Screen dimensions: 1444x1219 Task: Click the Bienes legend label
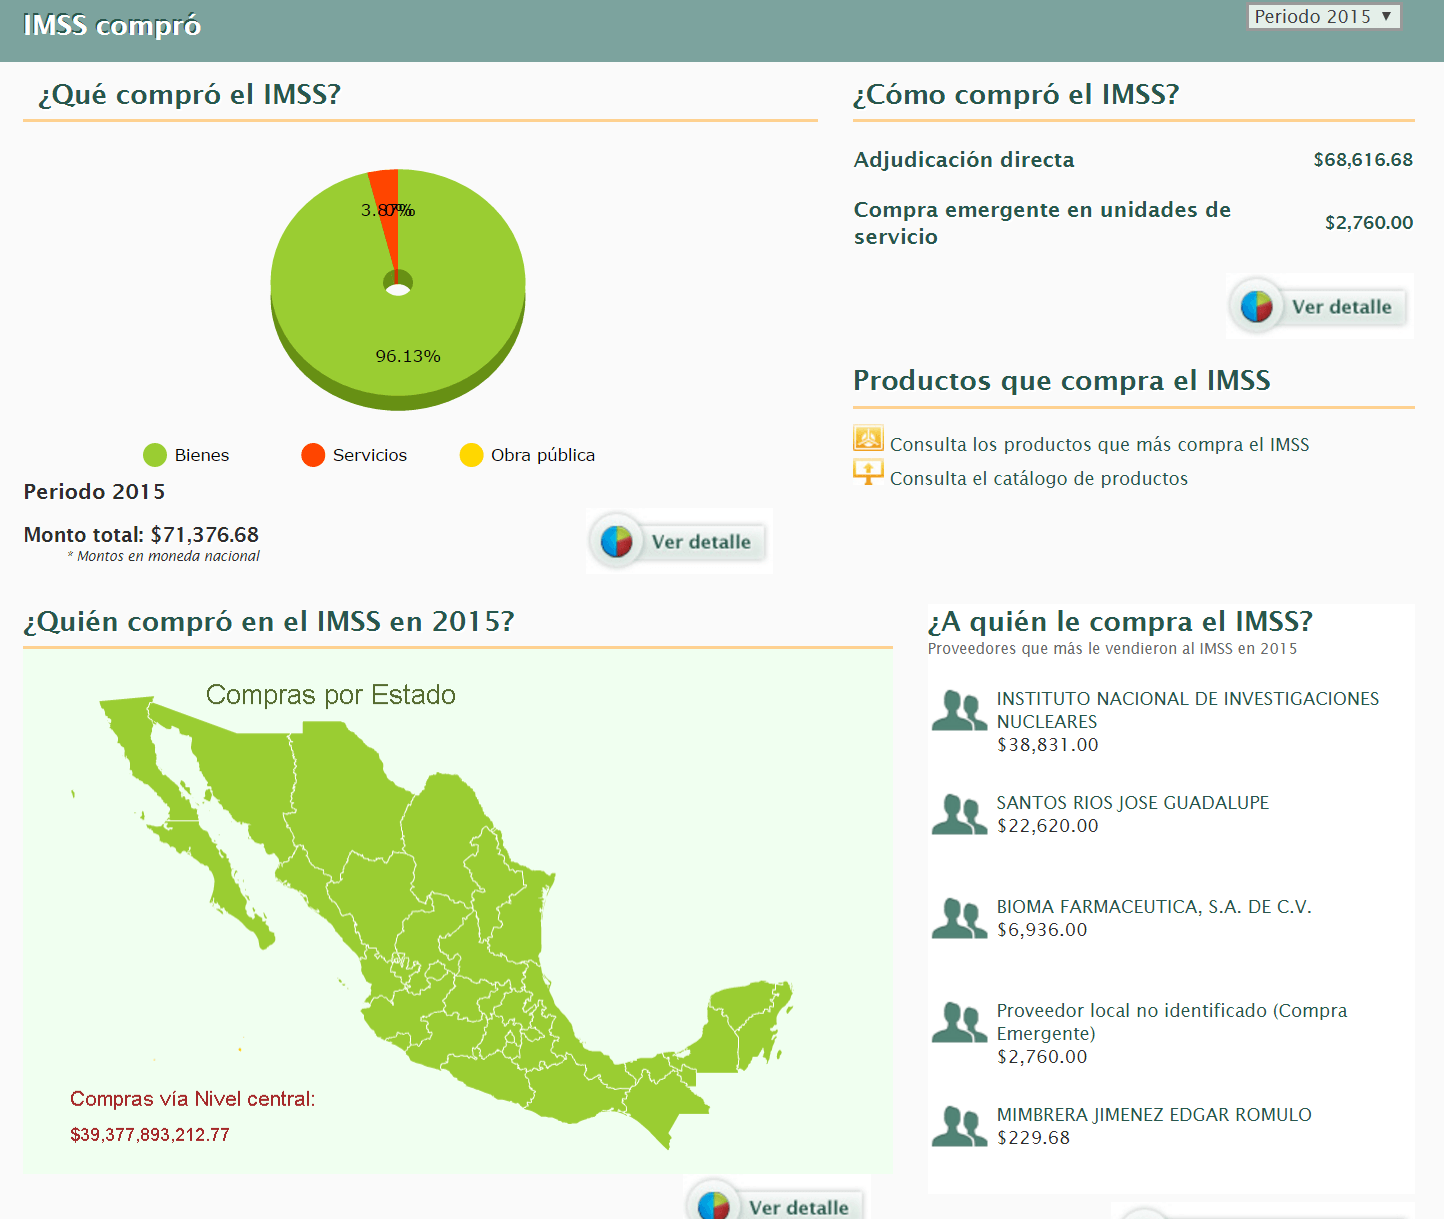click(202, 455)
